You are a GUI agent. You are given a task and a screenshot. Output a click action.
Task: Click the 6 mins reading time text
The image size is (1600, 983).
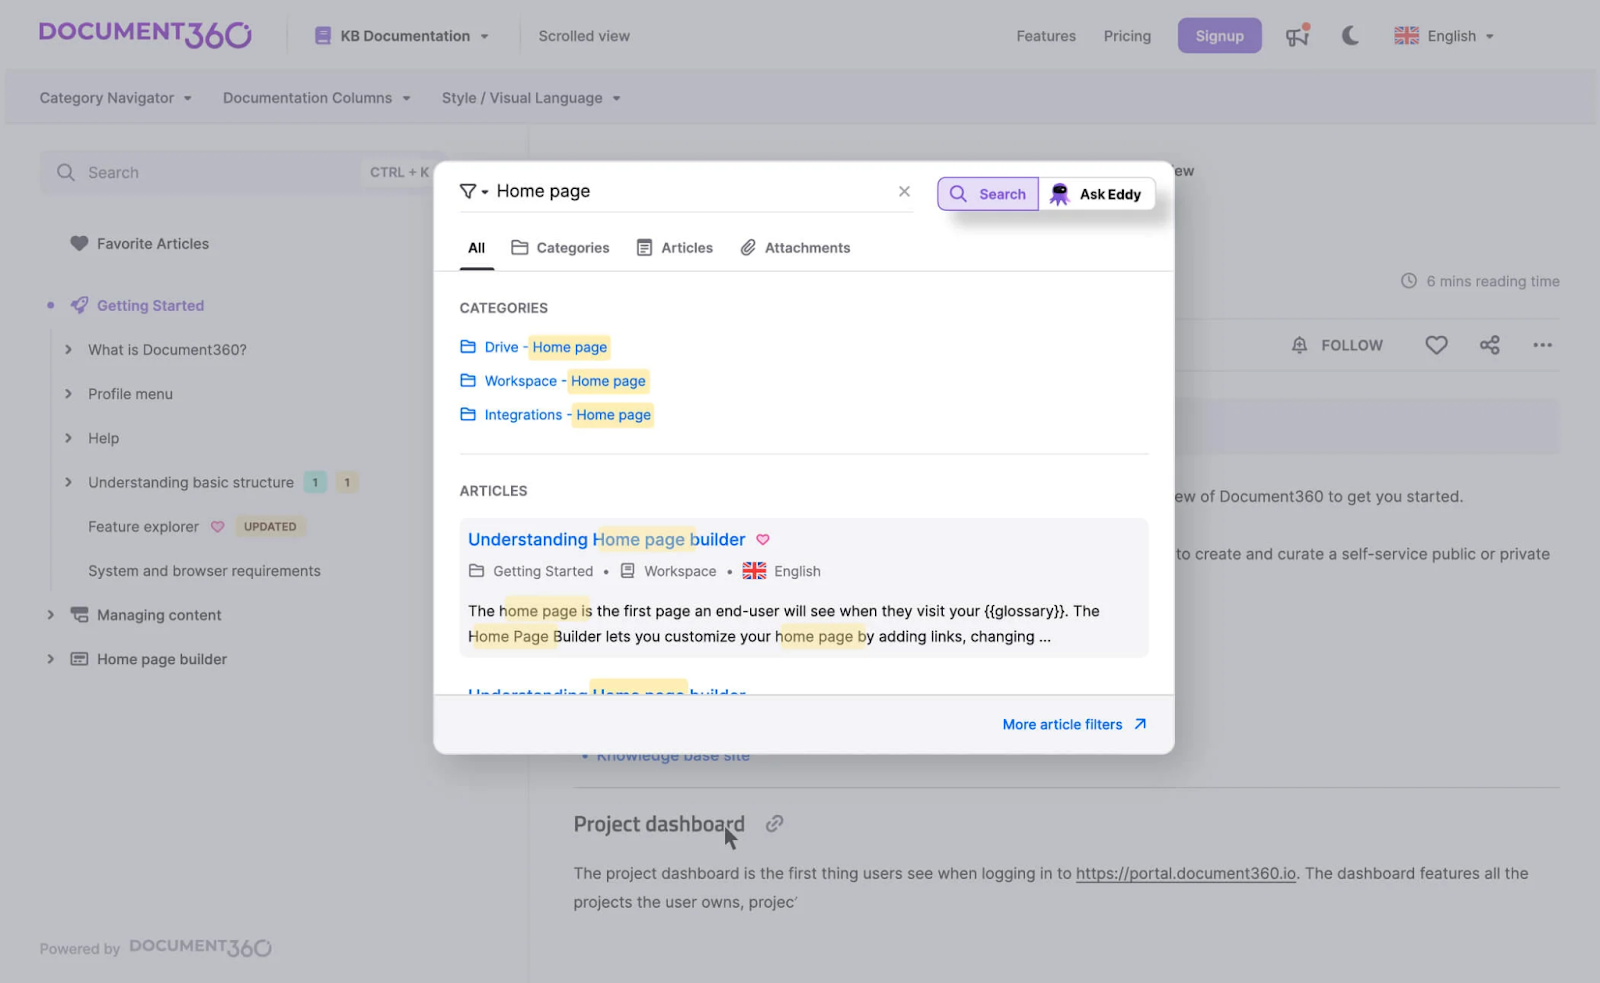point(1493,282)
